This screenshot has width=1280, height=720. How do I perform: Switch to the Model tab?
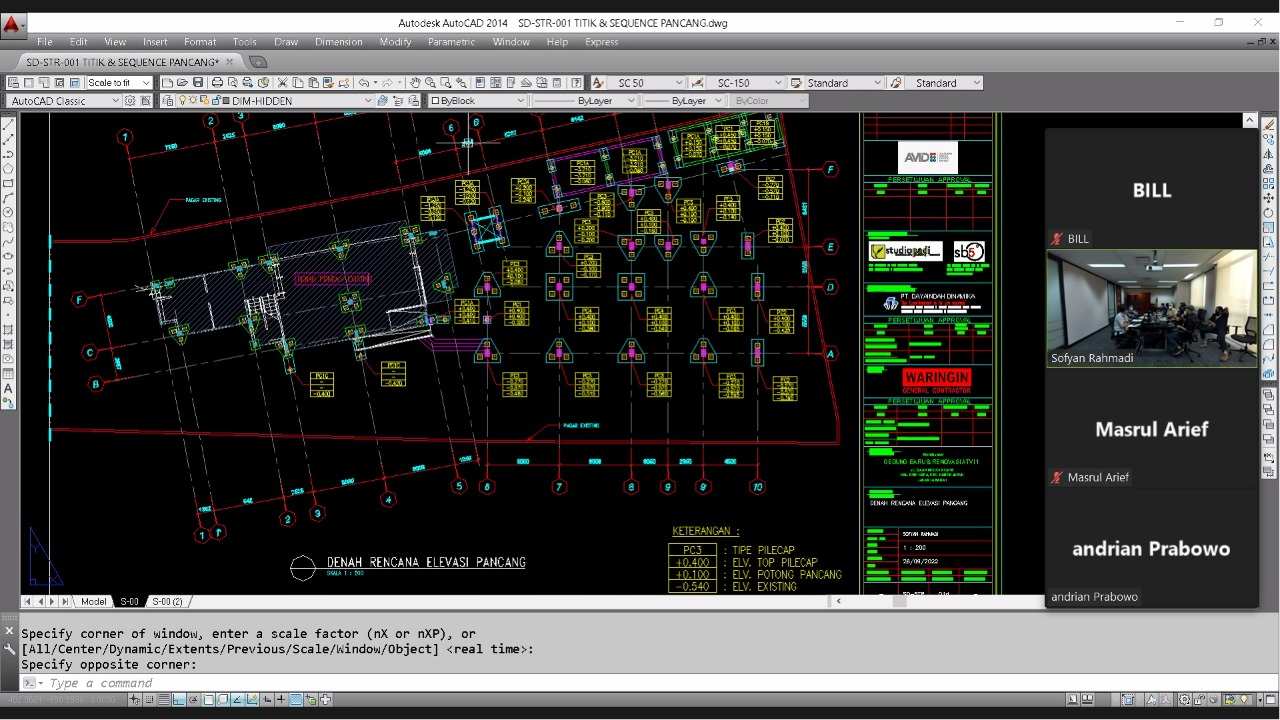pyautogui.click(x=94, y=602)
